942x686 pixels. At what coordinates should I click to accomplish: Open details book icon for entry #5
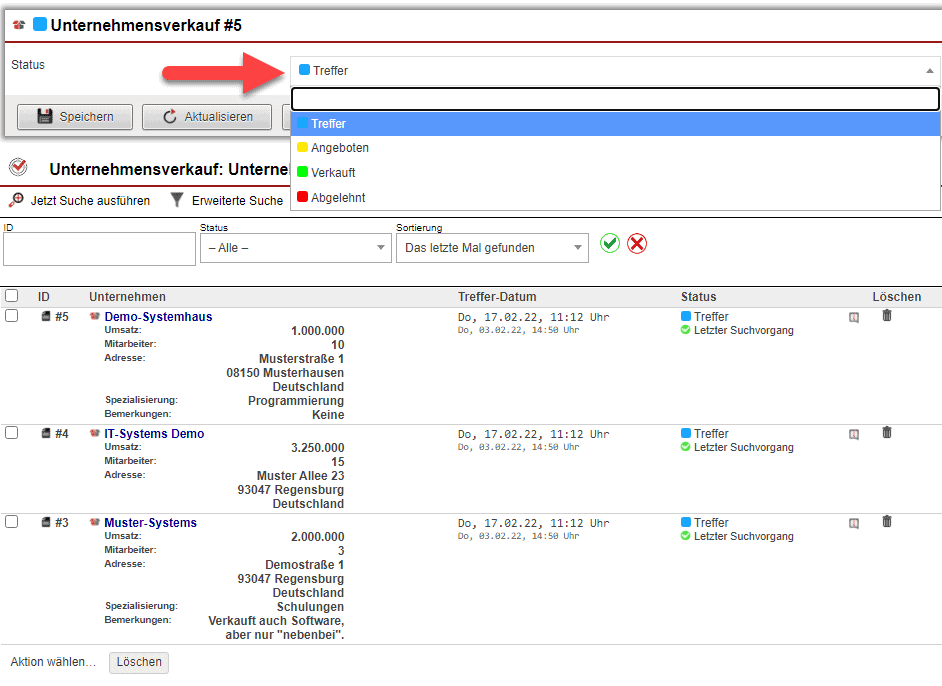click(x=853, y=319)
